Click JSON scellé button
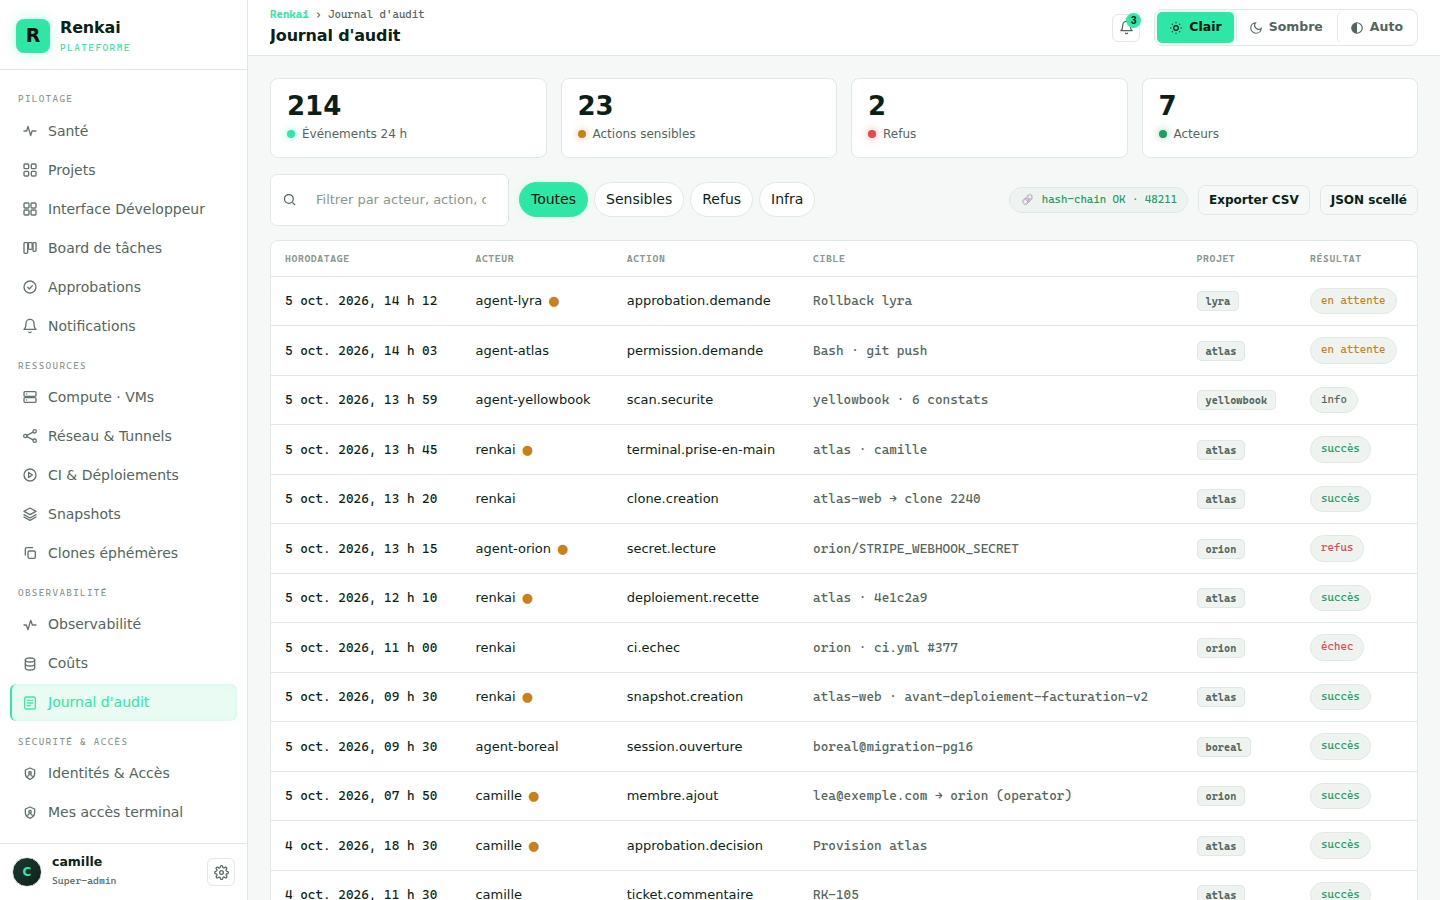The image size is (1440, 900). pyautogui.click(x=1368, y=200)
